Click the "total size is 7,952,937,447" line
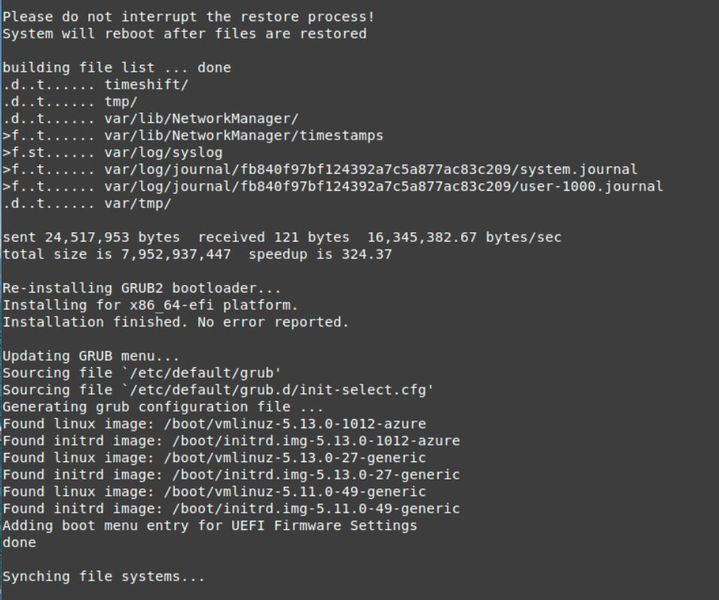The height and width of the screenshot is (600, 719). point(197,254)
